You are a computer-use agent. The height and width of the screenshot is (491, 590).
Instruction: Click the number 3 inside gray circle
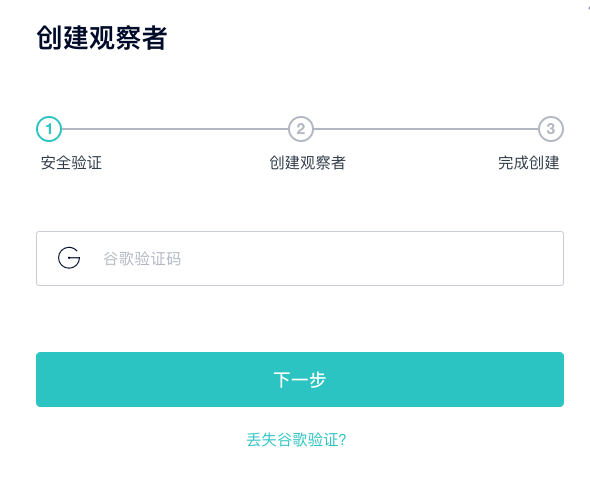pos(551,129)
